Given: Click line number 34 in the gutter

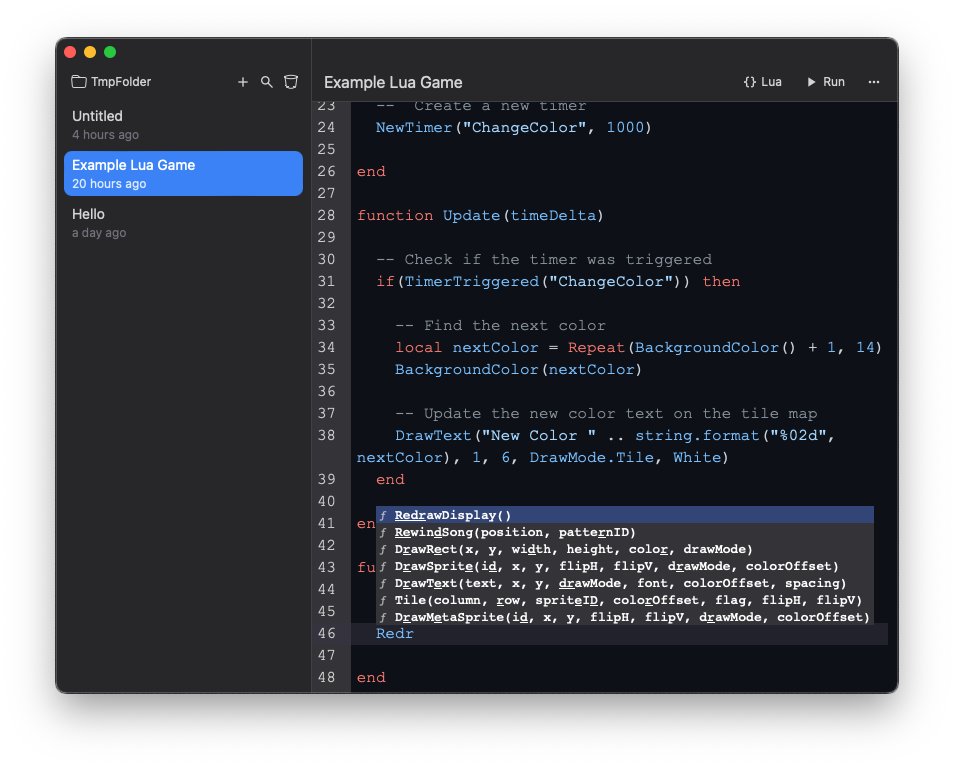Looking at the screenshot, I should (x=326, y=347).
